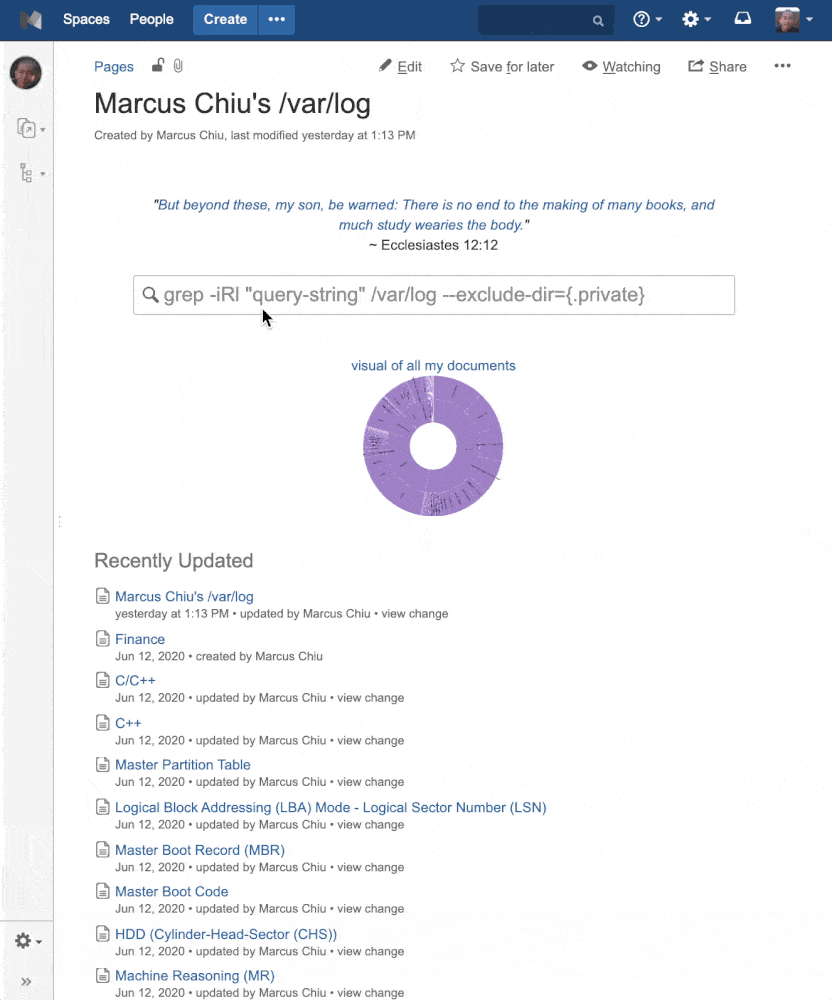Open the page restrictions unlocked padlock icon
The width and height of the screenshot is (832, 1000).
(x=157, y=65)
